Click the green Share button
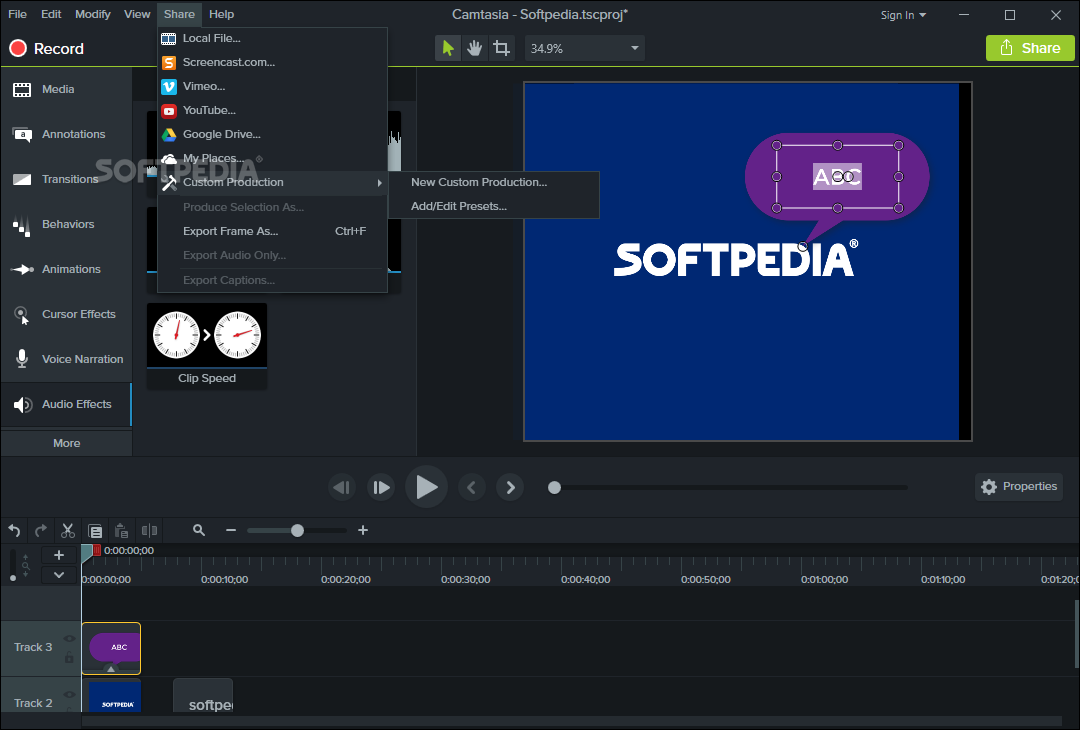This screenshot has height=730, width=1080. (1030, 48)
